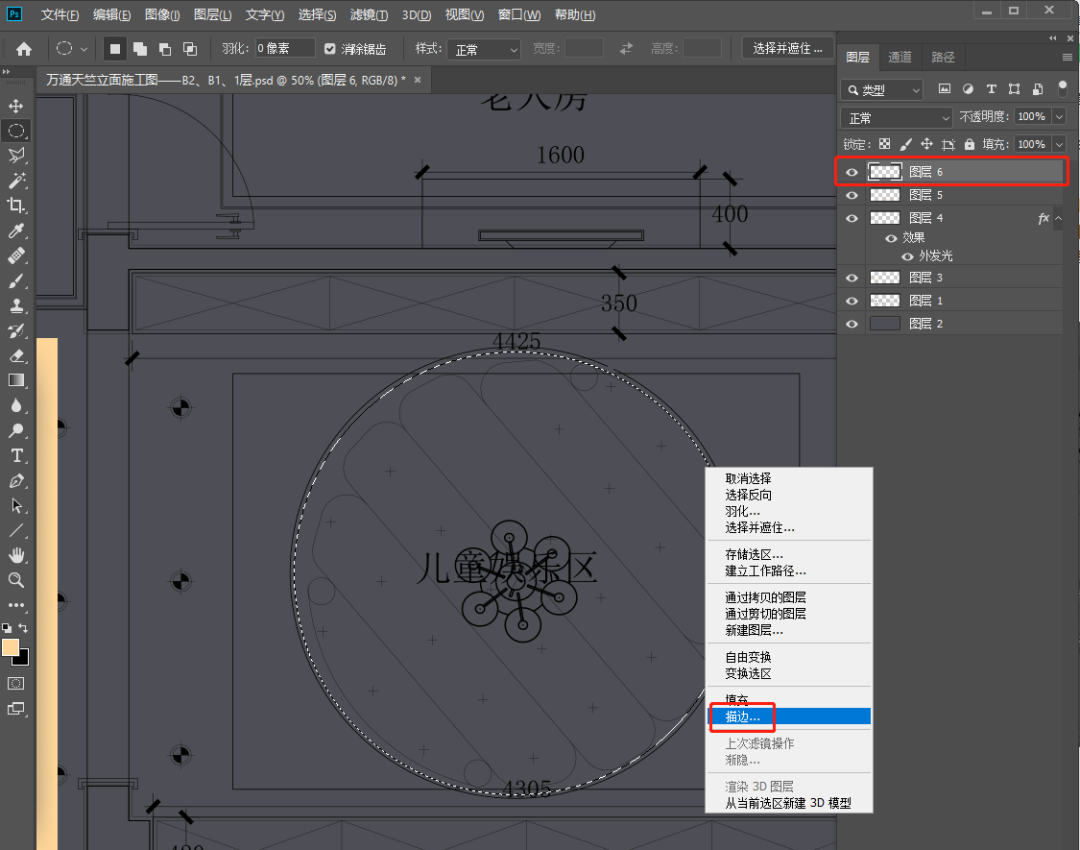Viewport: 1080px width, 850px height.
Task: Open the 不透明度 opacity dropdown arrow
Action: tap(1059, 117)
